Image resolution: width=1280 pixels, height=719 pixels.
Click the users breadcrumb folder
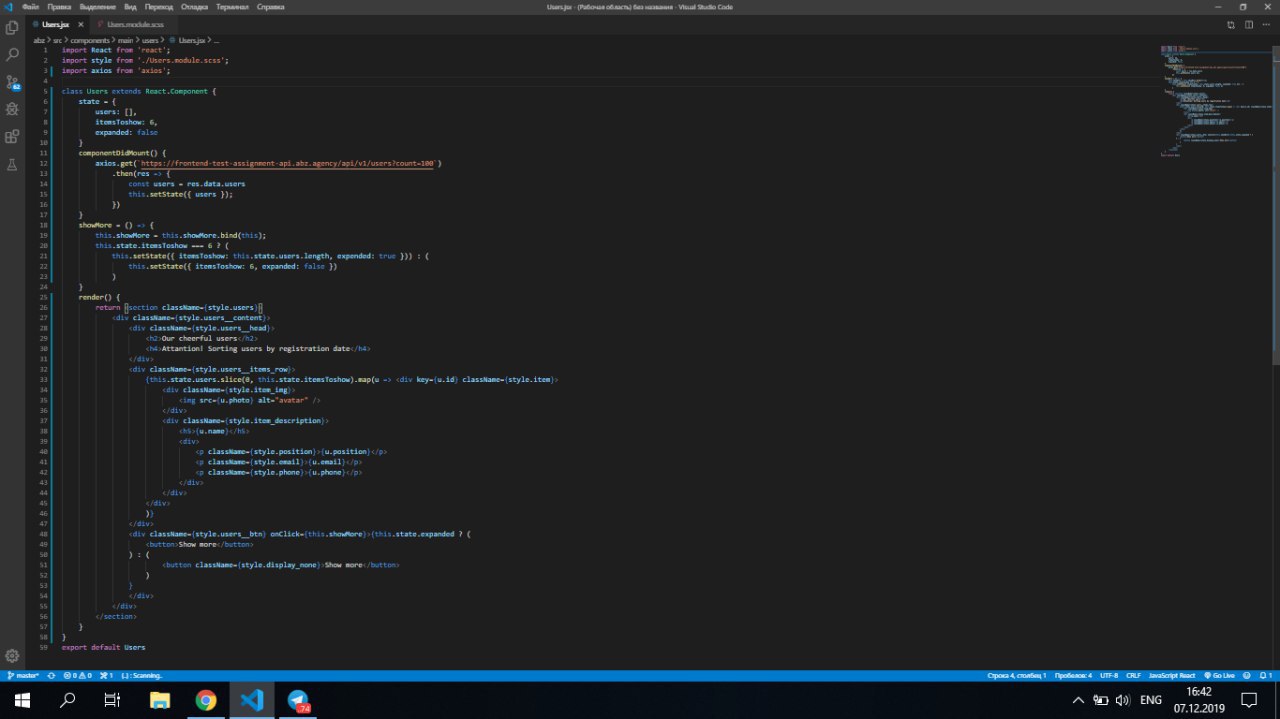click(150, 40)
